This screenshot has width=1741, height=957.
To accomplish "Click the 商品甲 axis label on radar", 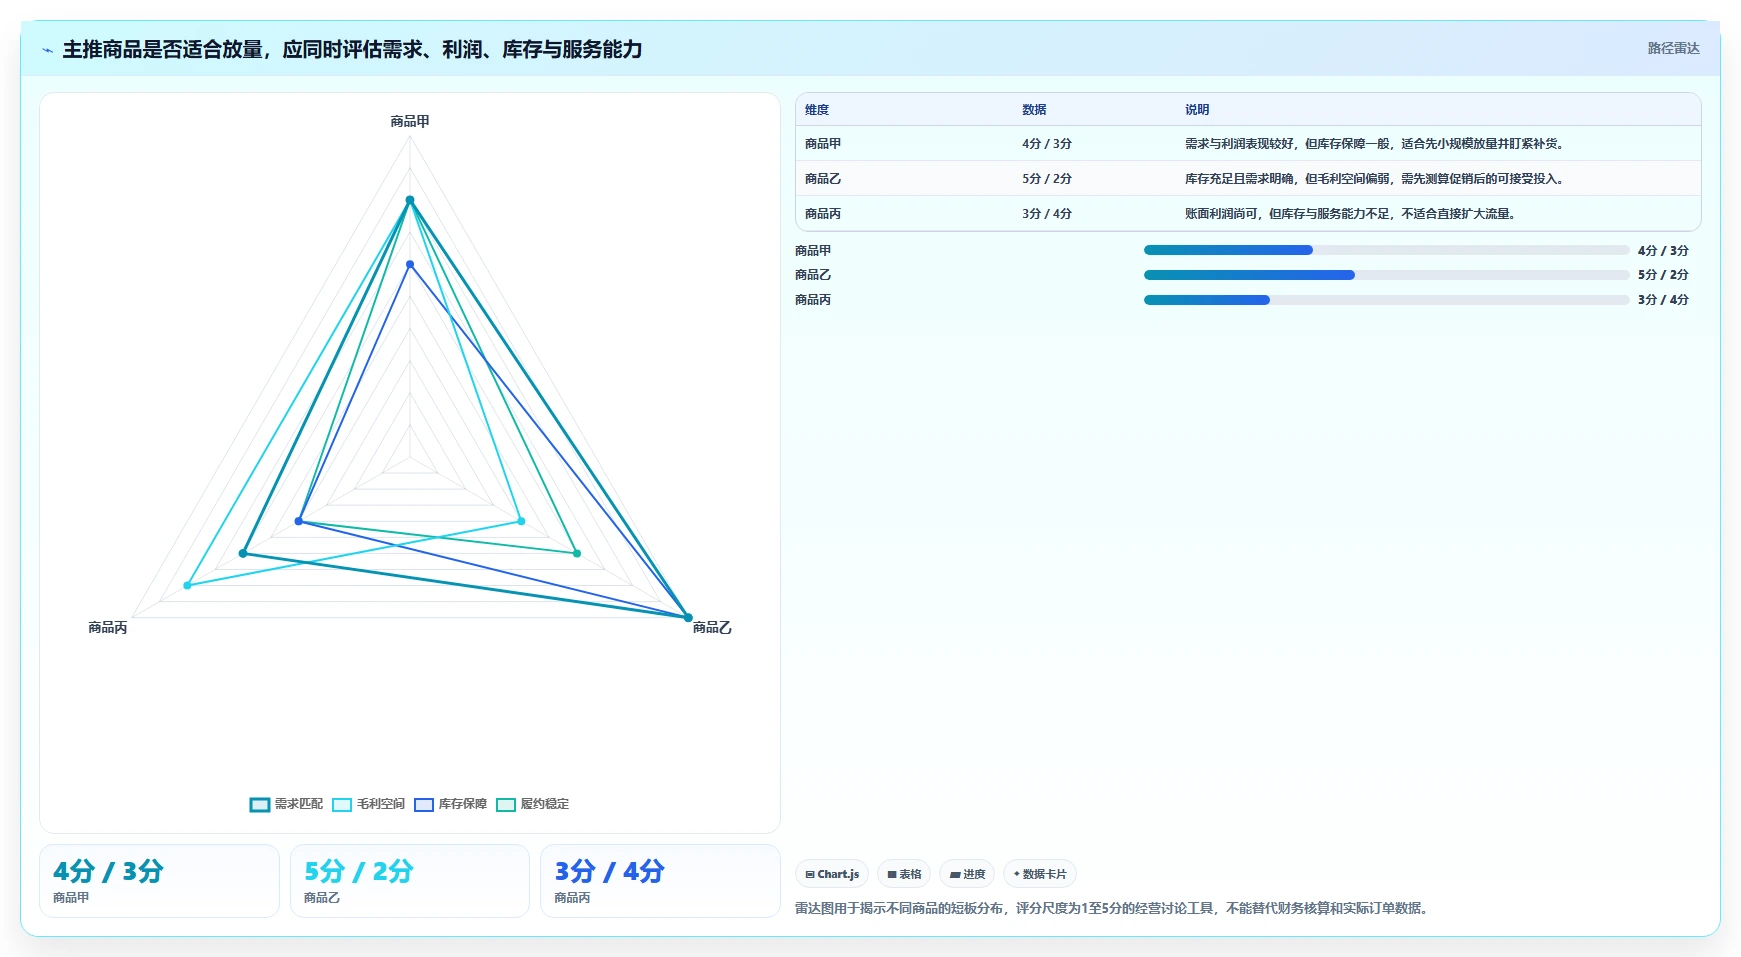I will click(x=410, y=121).
